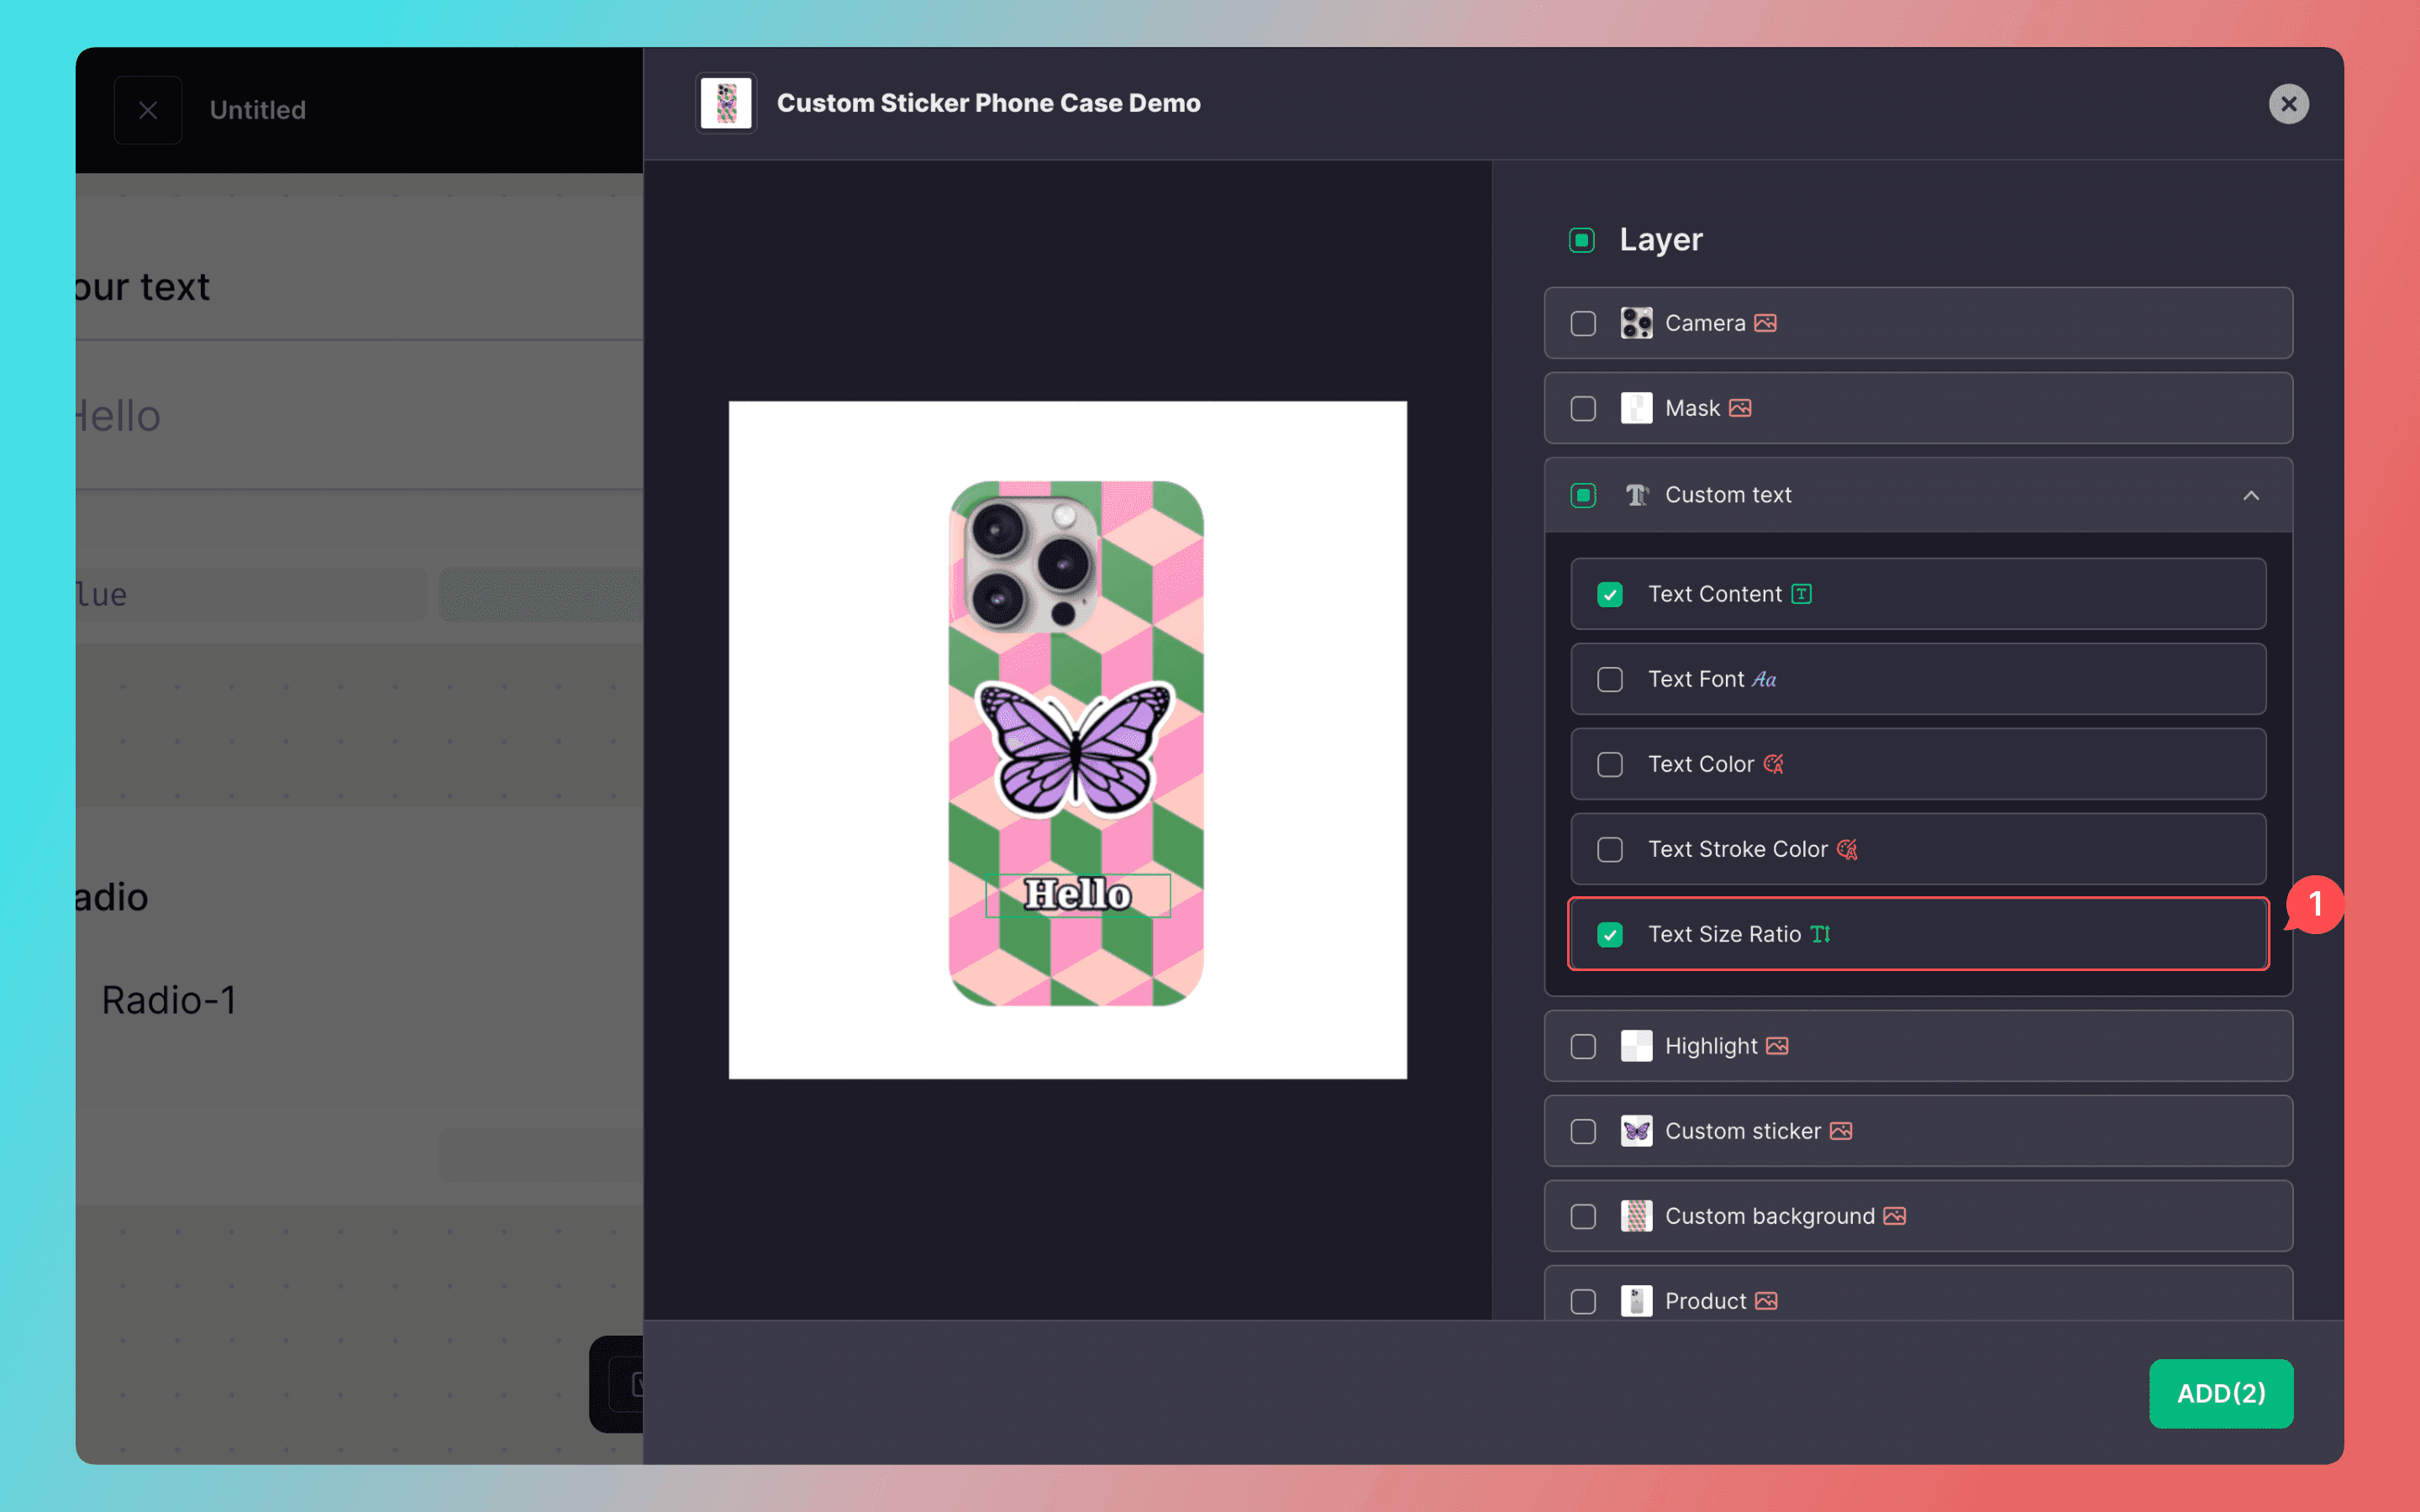Viewport: 2420px width, 1512px height.
Task: Click the Camera layer thumbnail icon
Action: pyautogui.click(x=1636, y=323)
